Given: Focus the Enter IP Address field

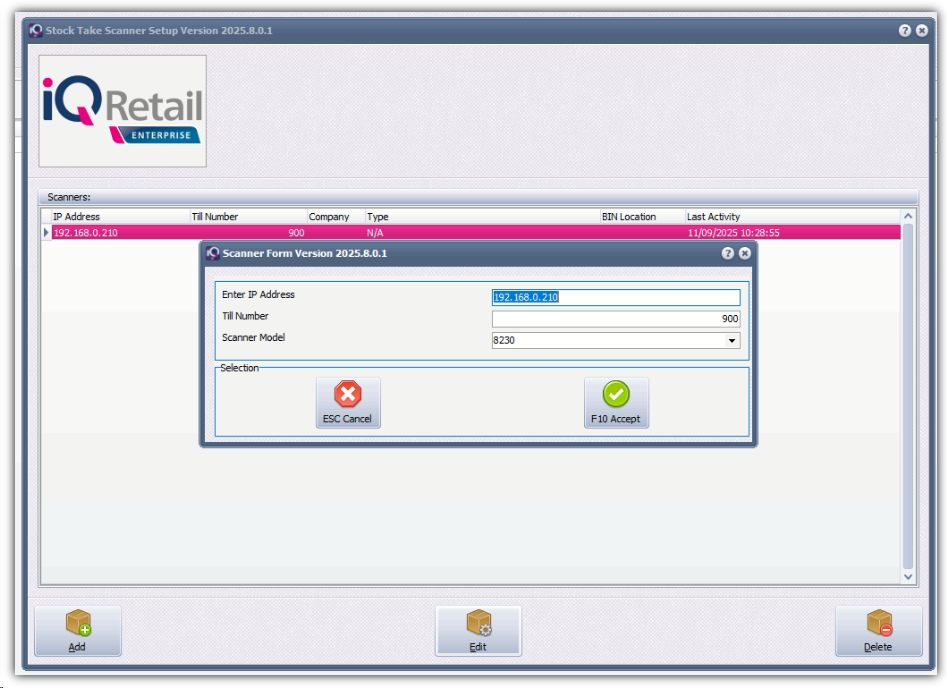Looking at the screenshot, I should tap(615, 297).
